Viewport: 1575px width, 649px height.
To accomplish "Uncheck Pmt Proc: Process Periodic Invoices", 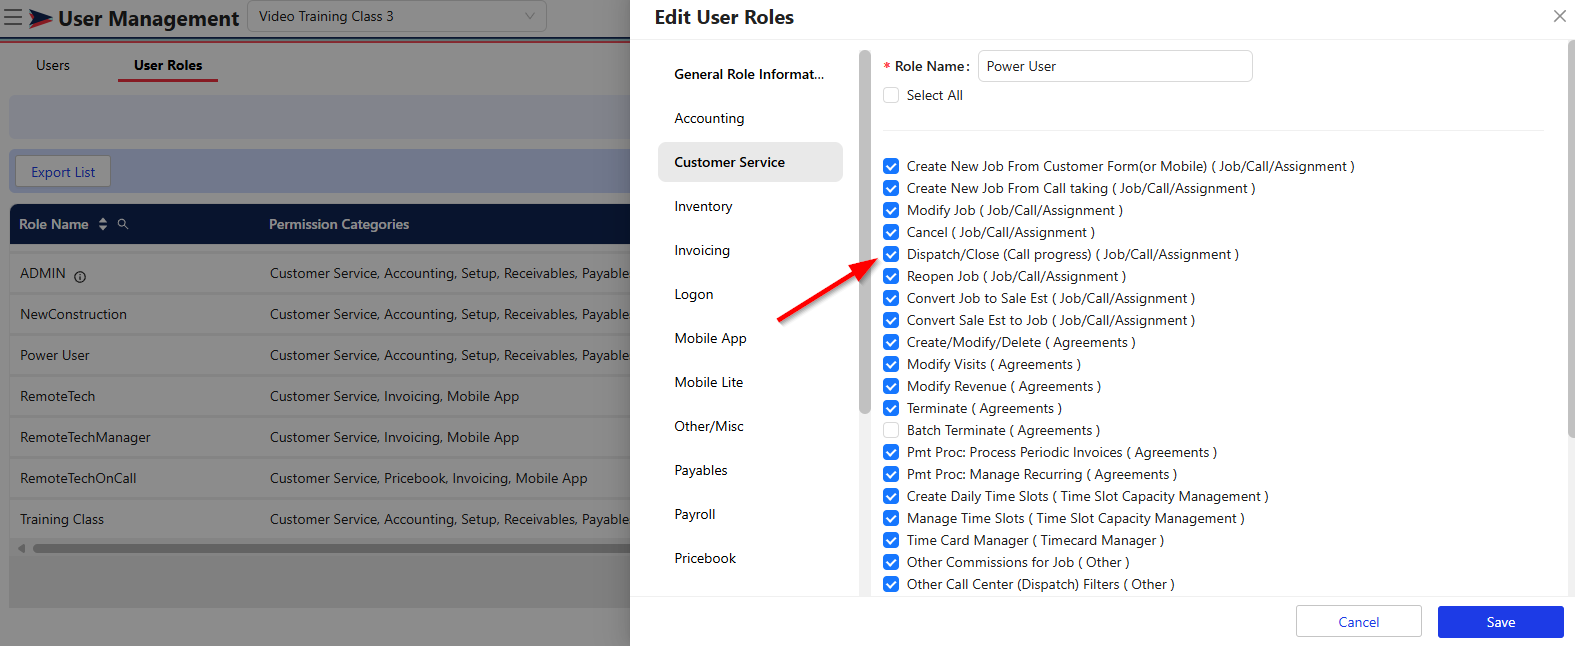I will pos(891,452).
